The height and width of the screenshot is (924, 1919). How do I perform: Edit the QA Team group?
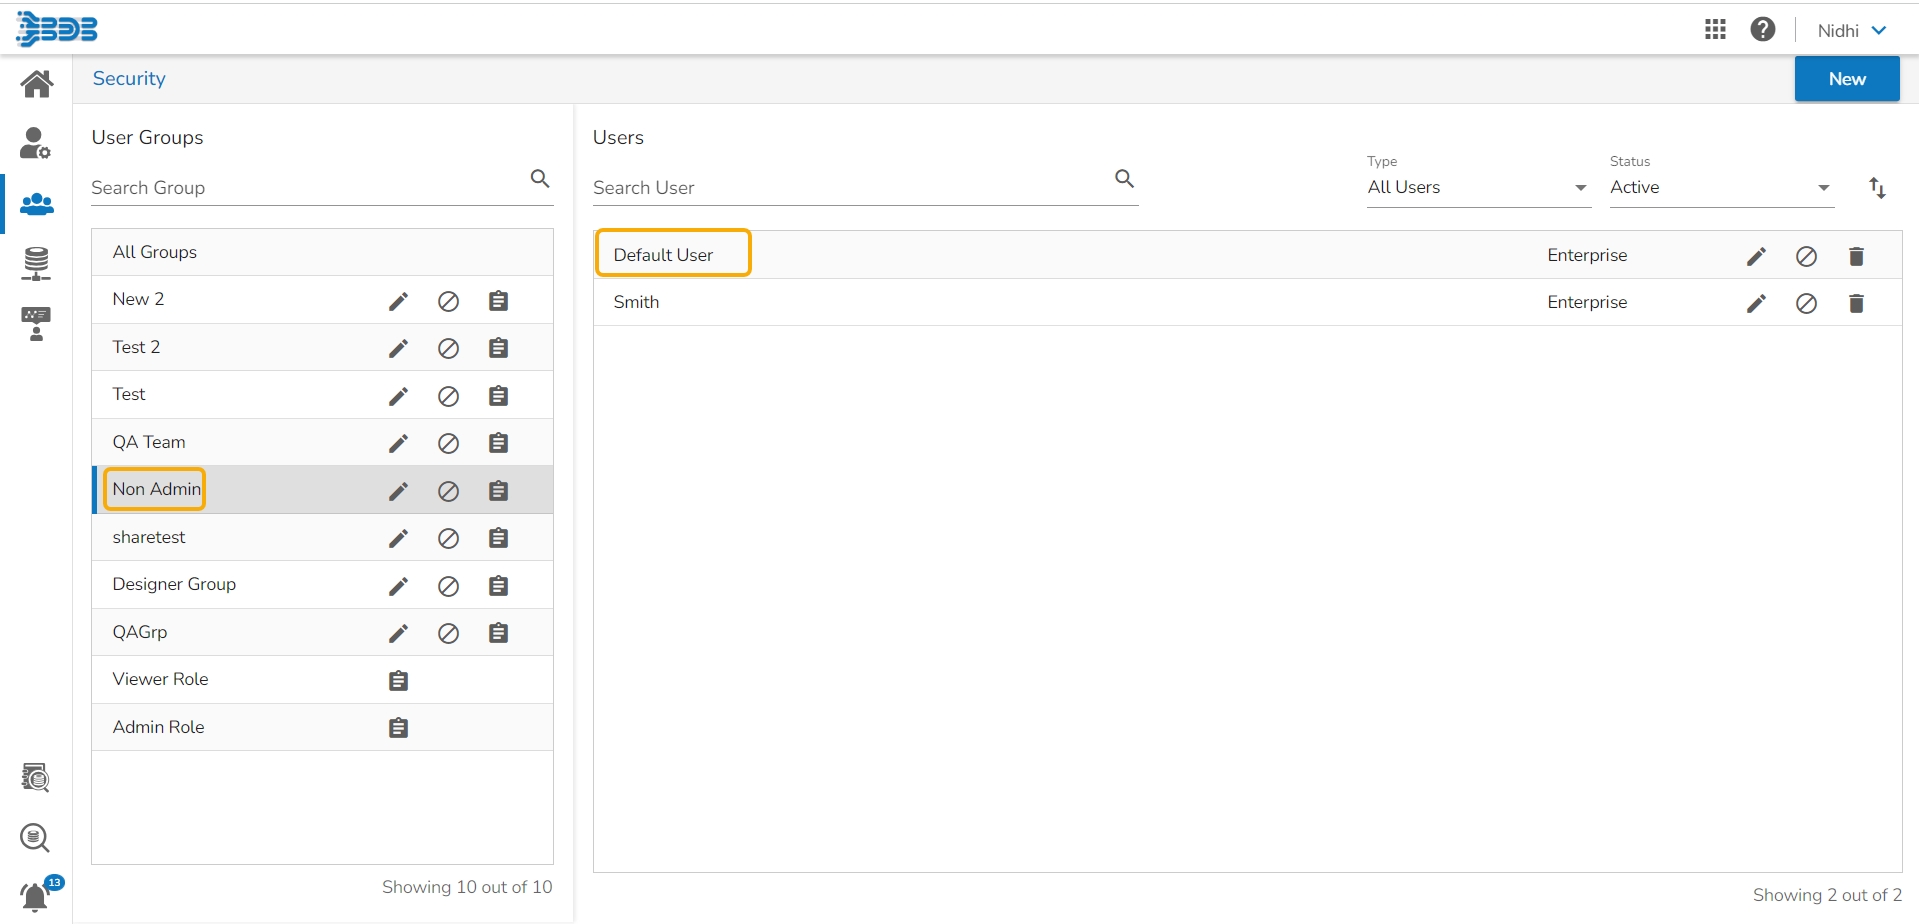click(398, 443)
